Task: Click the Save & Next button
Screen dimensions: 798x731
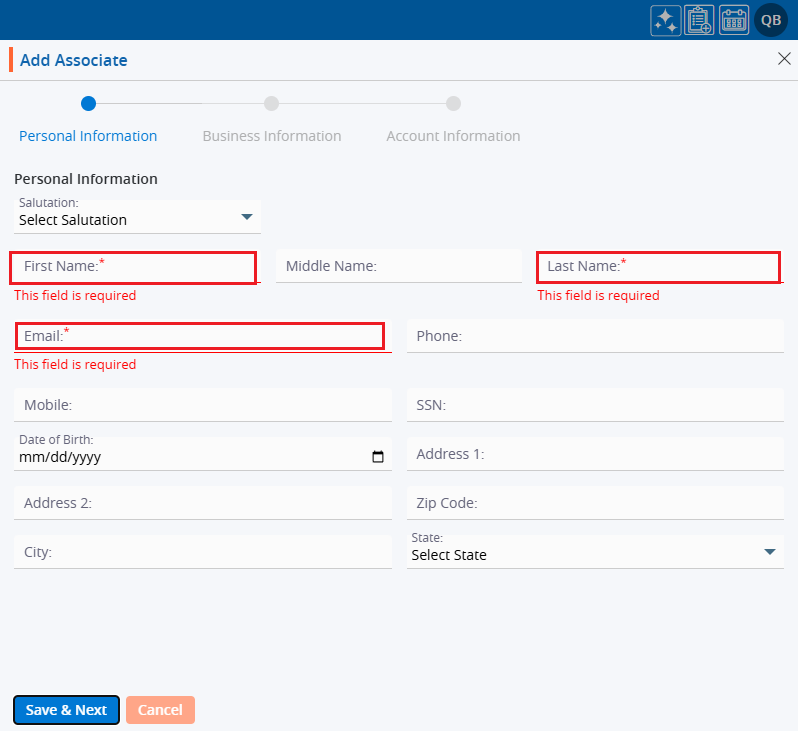Action: click(66, 710)
